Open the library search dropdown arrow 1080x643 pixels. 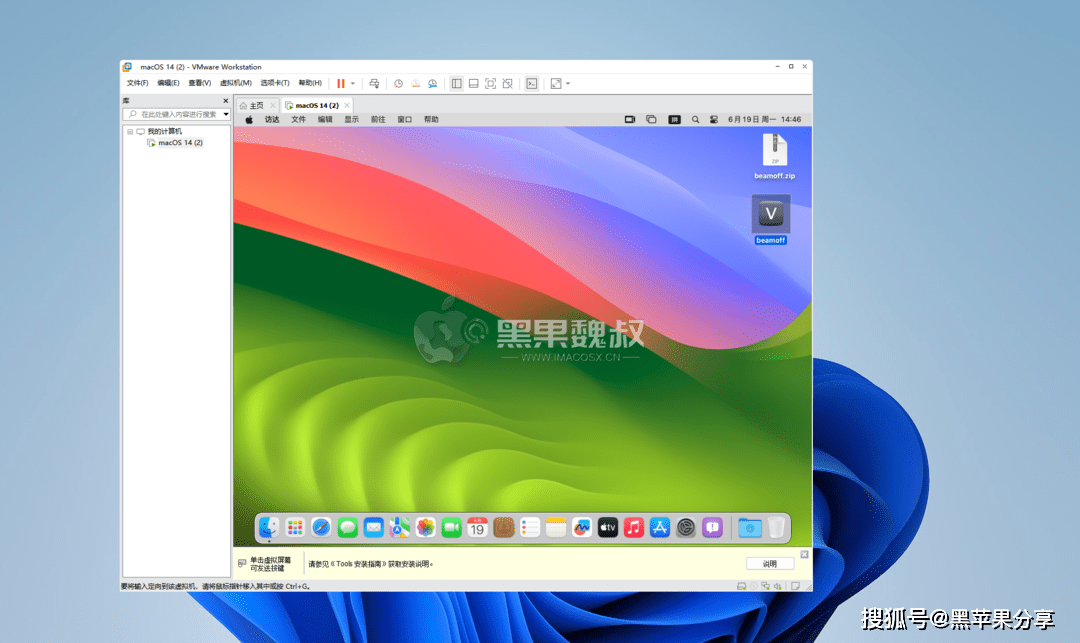coord(226,114)
